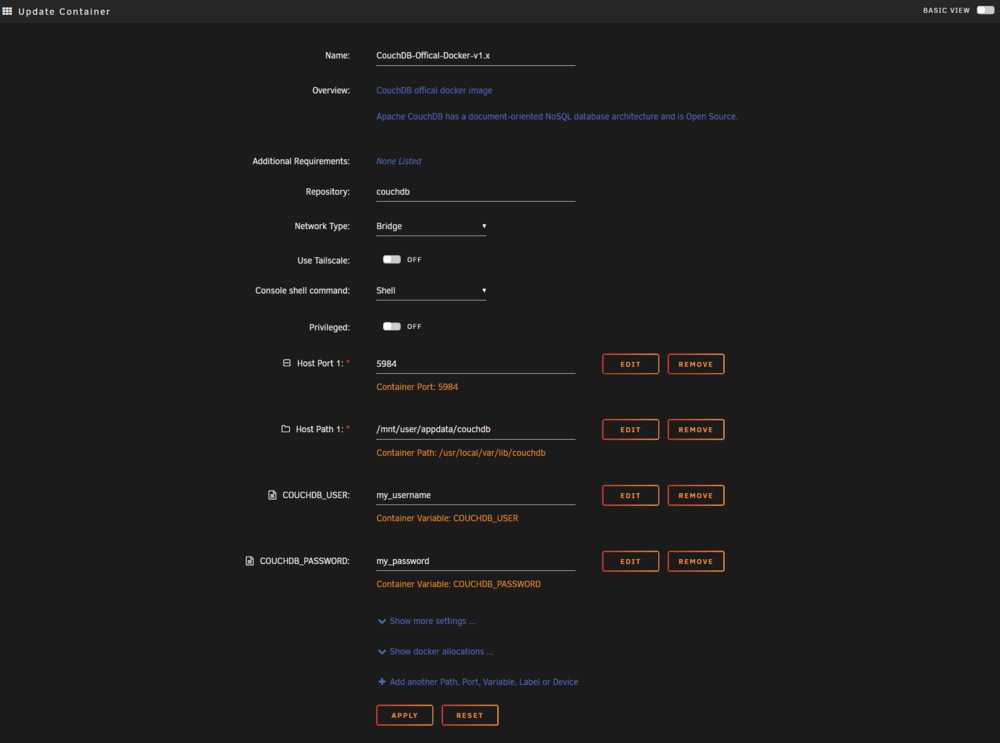Click 'Container Variable: COUCHDB_PASSWORD' text

coord(459,584)
